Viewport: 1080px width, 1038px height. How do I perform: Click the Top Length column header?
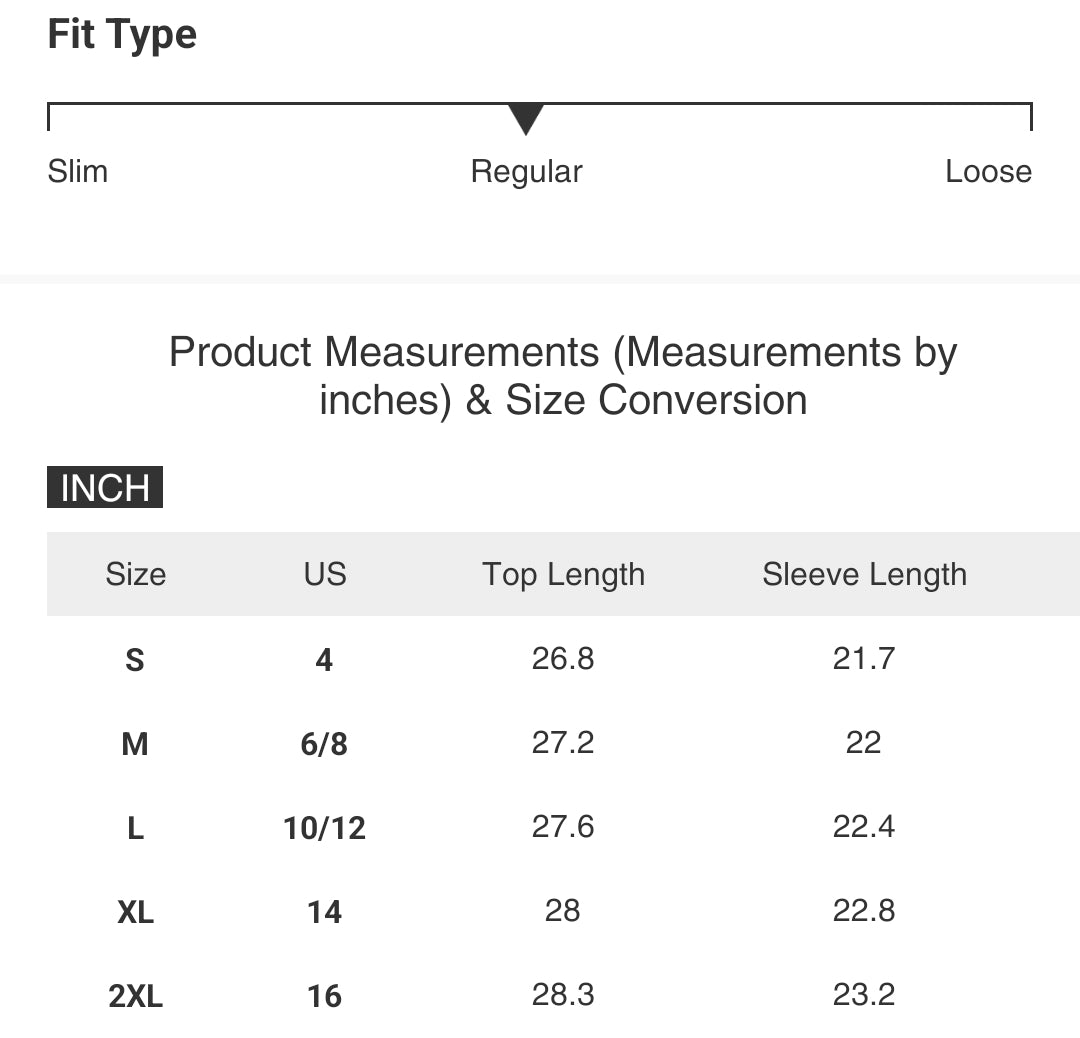[x=563, y=574]
